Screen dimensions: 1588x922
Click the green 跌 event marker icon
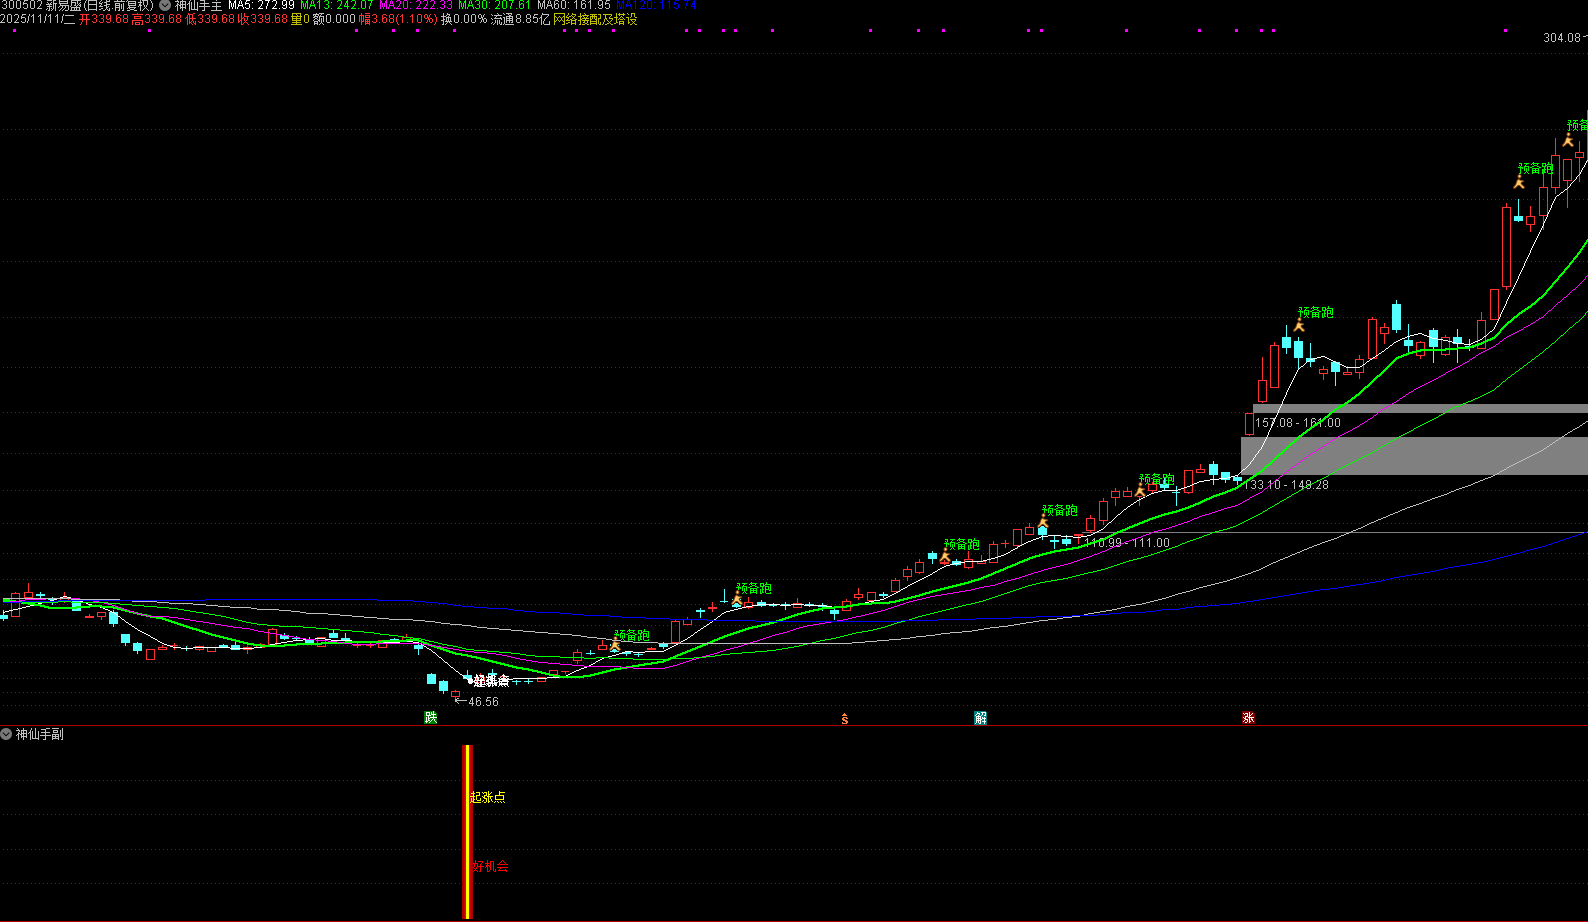pos(431,718)
